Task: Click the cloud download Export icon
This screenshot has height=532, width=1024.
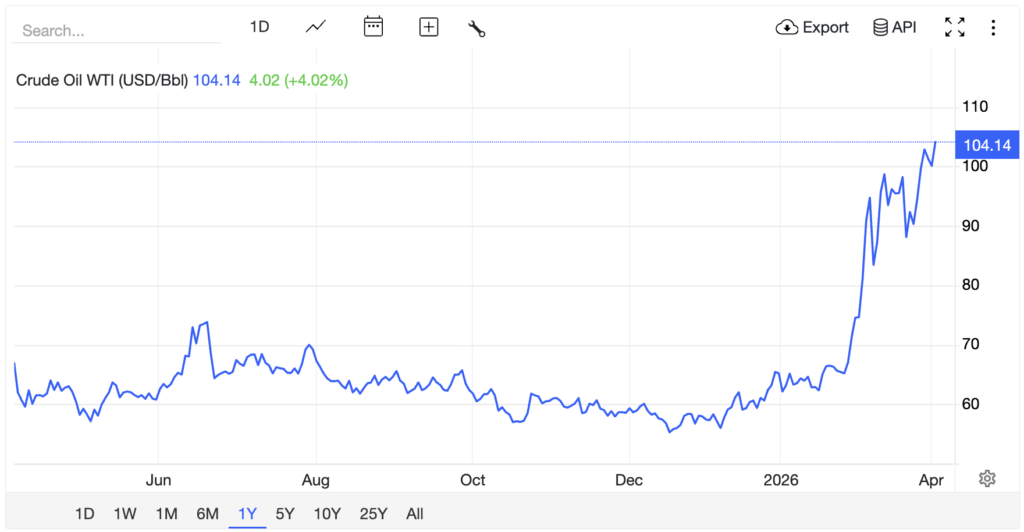Action: [786, 27]
